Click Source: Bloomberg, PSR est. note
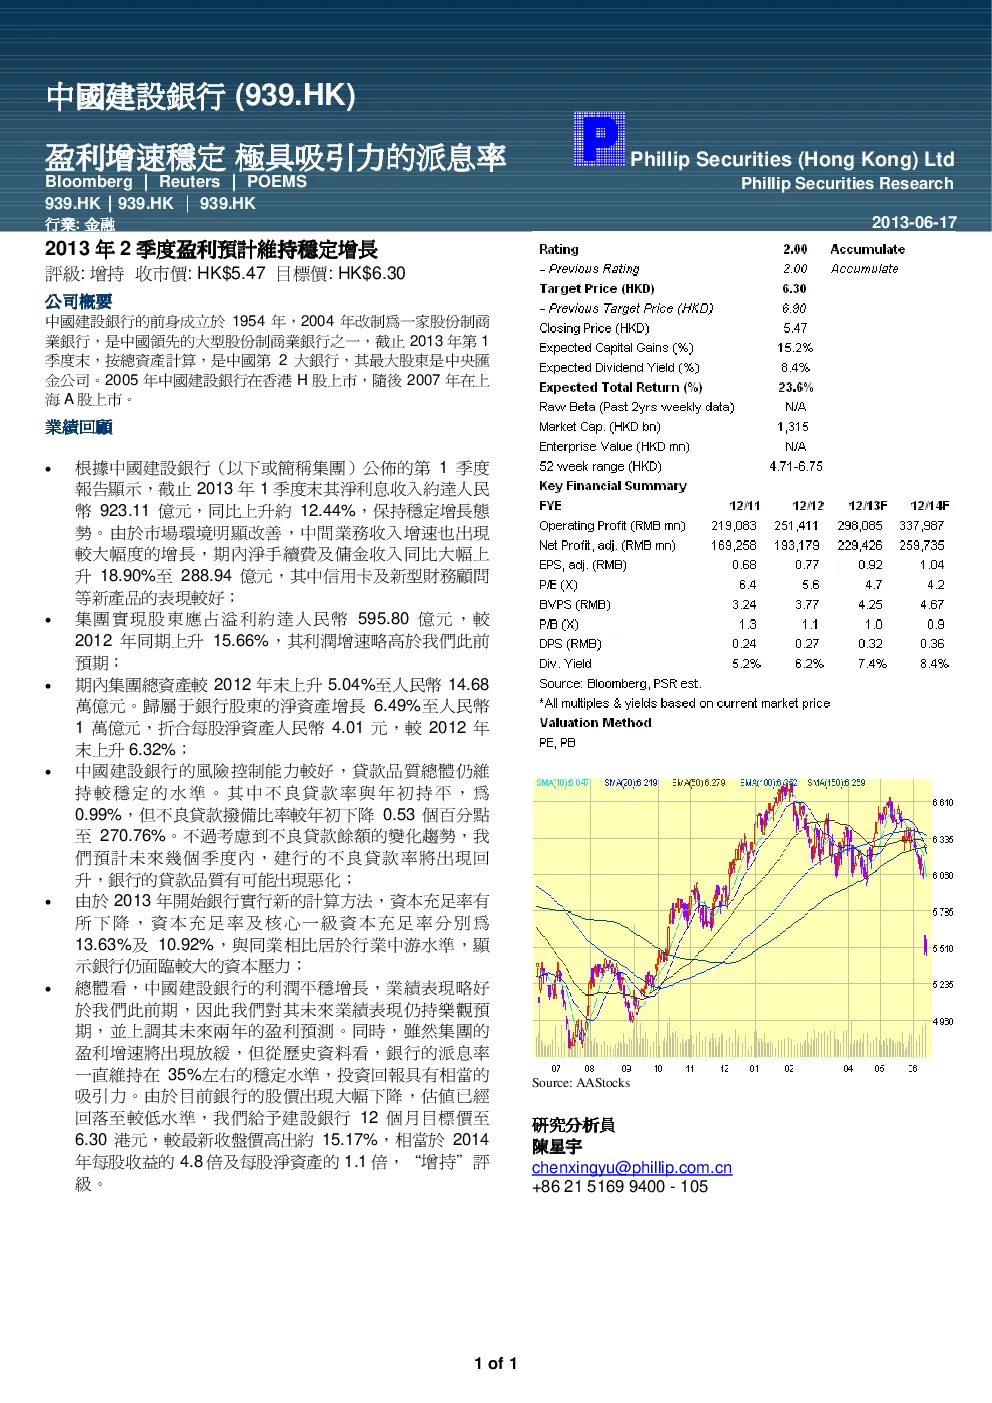The image size is (992, 1403). pos(619,683)
